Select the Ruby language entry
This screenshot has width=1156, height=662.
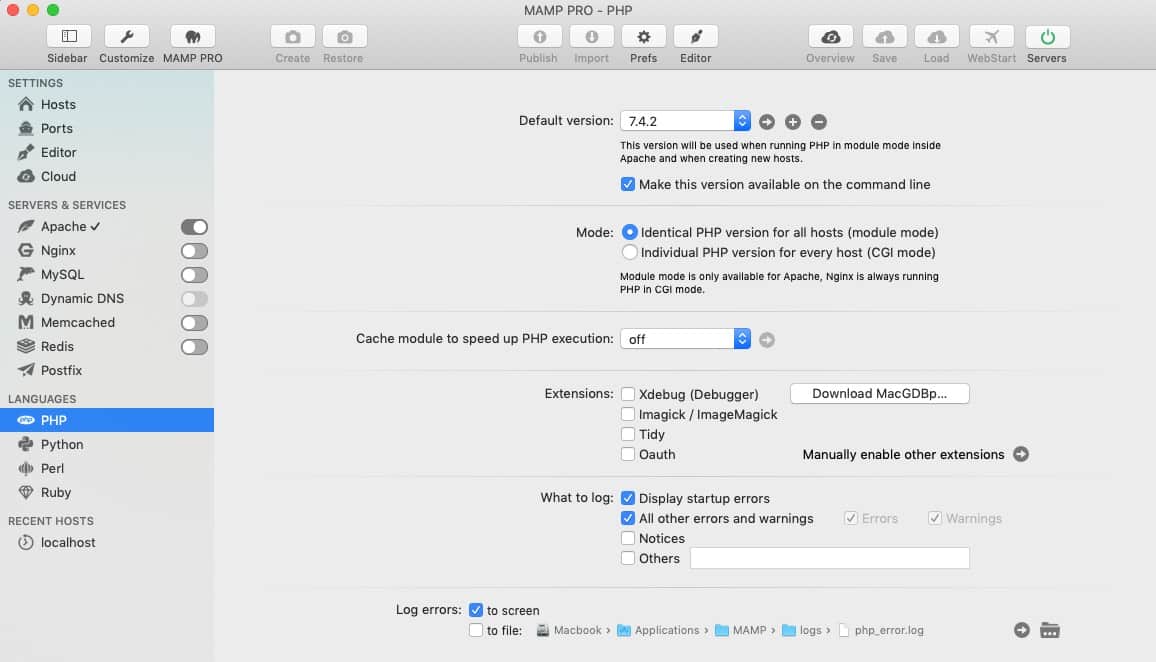tap(55, 492)
